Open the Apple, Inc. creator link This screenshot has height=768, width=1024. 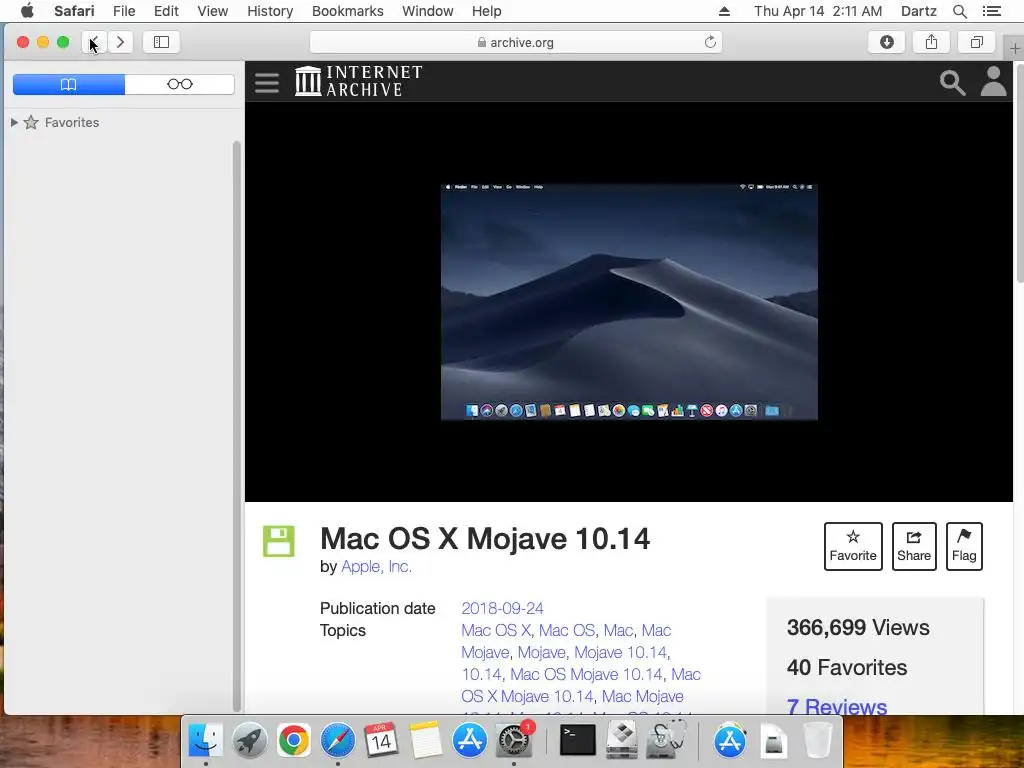click(376, 566)
